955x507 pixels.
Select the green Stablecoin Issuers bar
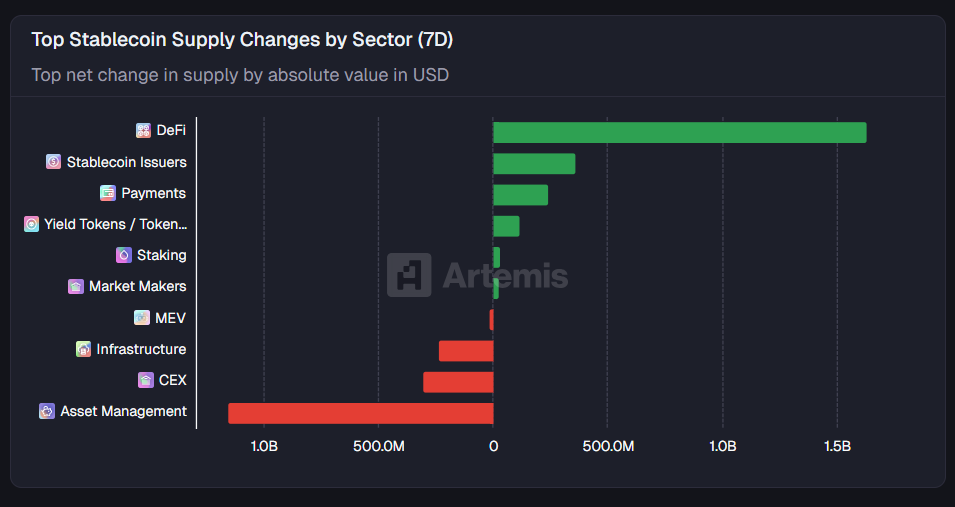pyautogui.click(x=534, y=164)
